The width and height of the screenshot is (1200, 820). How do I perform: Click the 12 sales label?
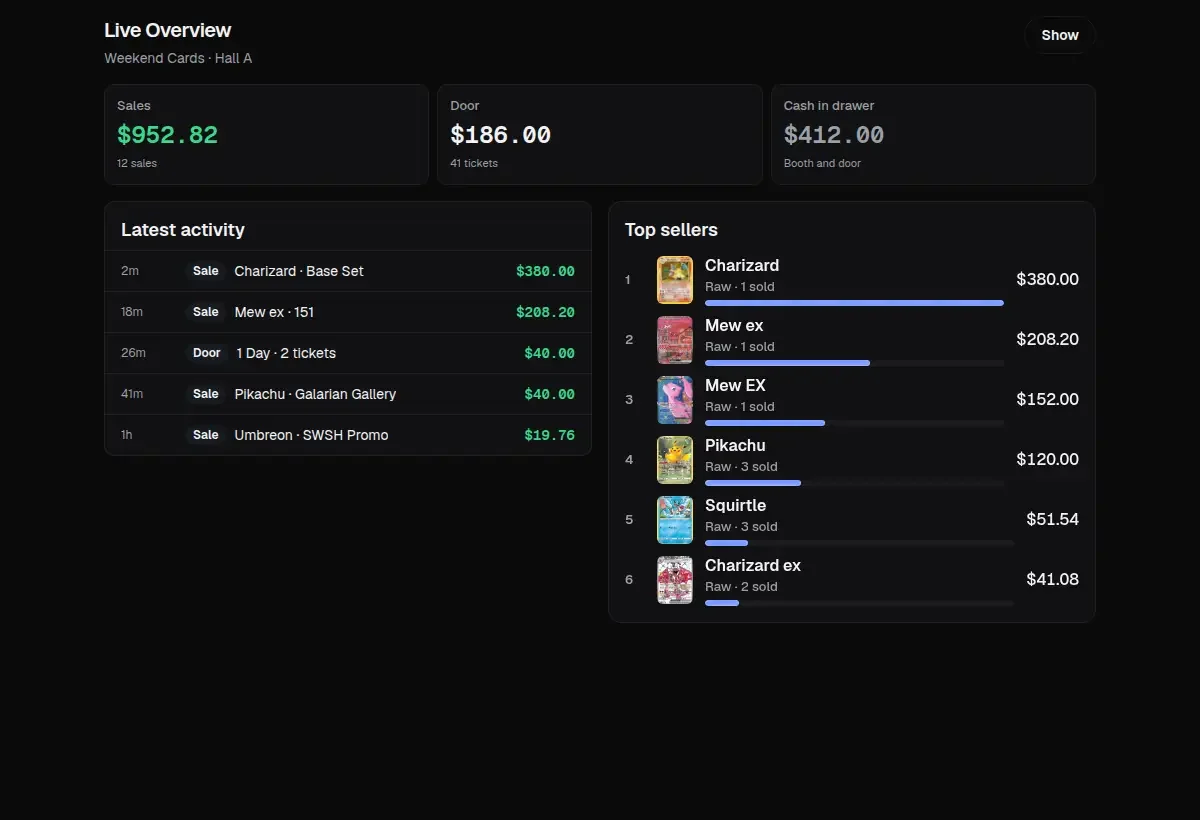click(137, 163)
